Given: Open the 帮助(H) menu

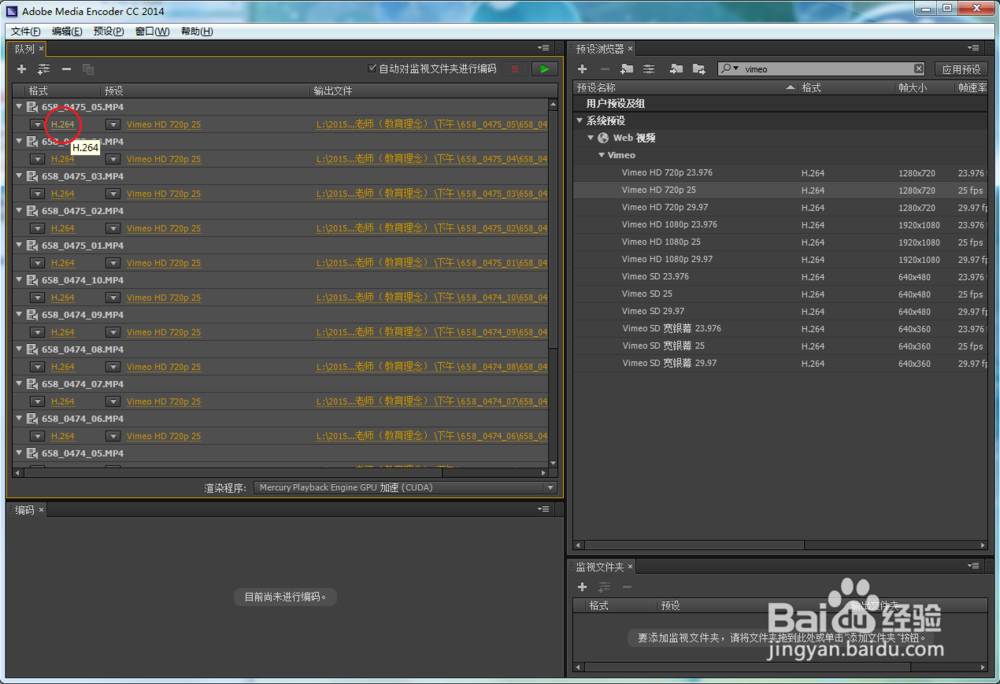Looking at the screenshot, I should (x=196, y=31).
